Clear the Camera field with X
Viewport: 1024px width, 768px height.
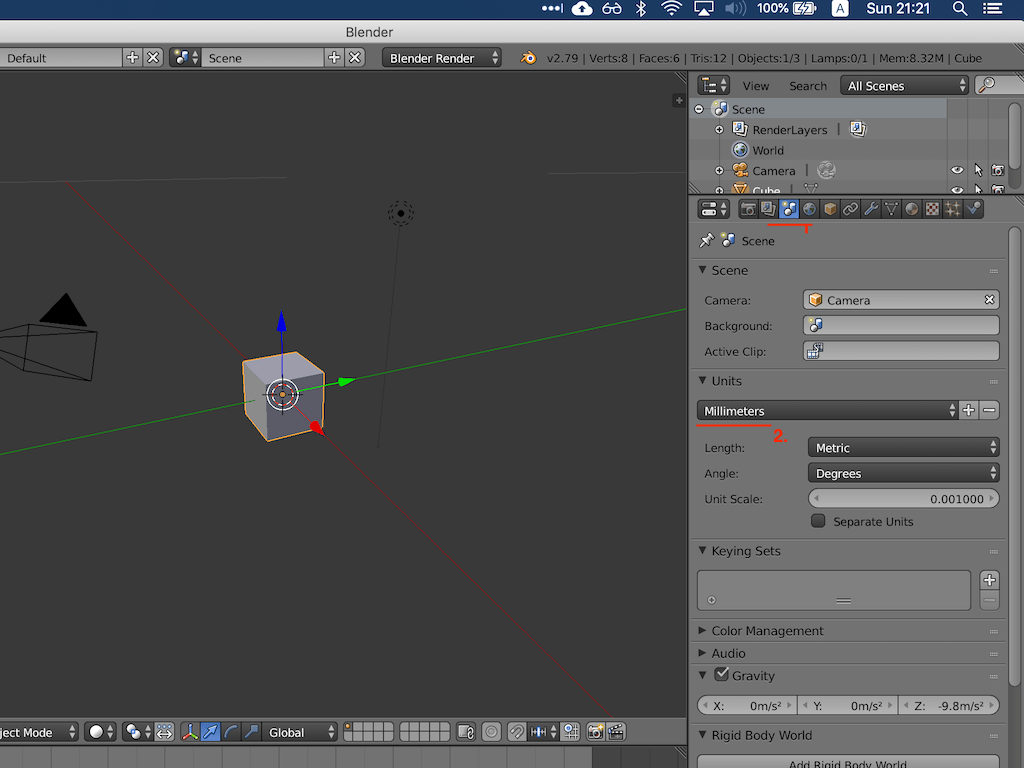point(989,300)
